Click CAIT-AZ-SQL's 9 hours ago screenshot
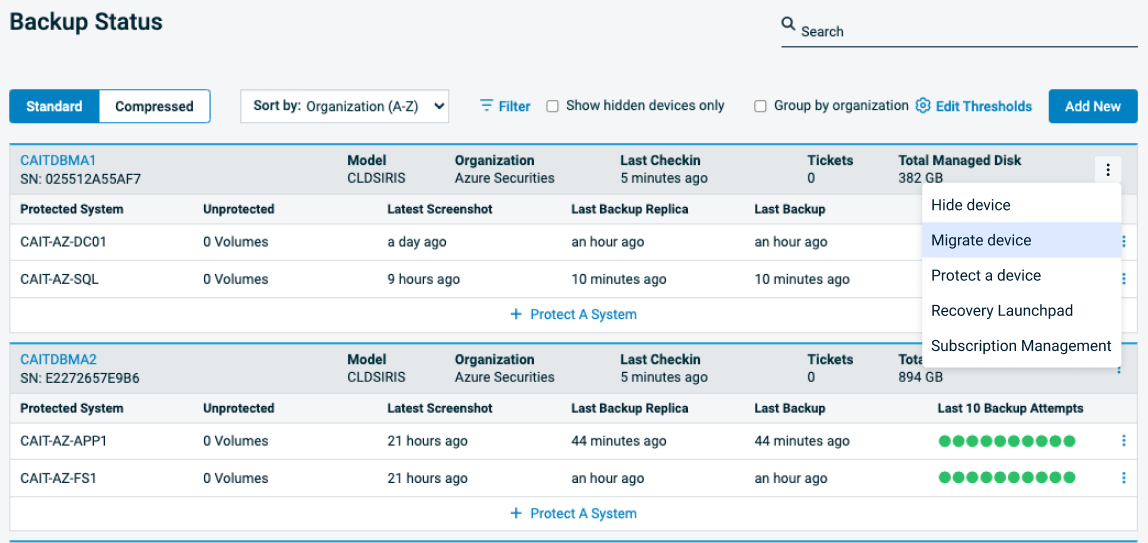The width and height of the screenshot is (1148, 543). [424, 279]
